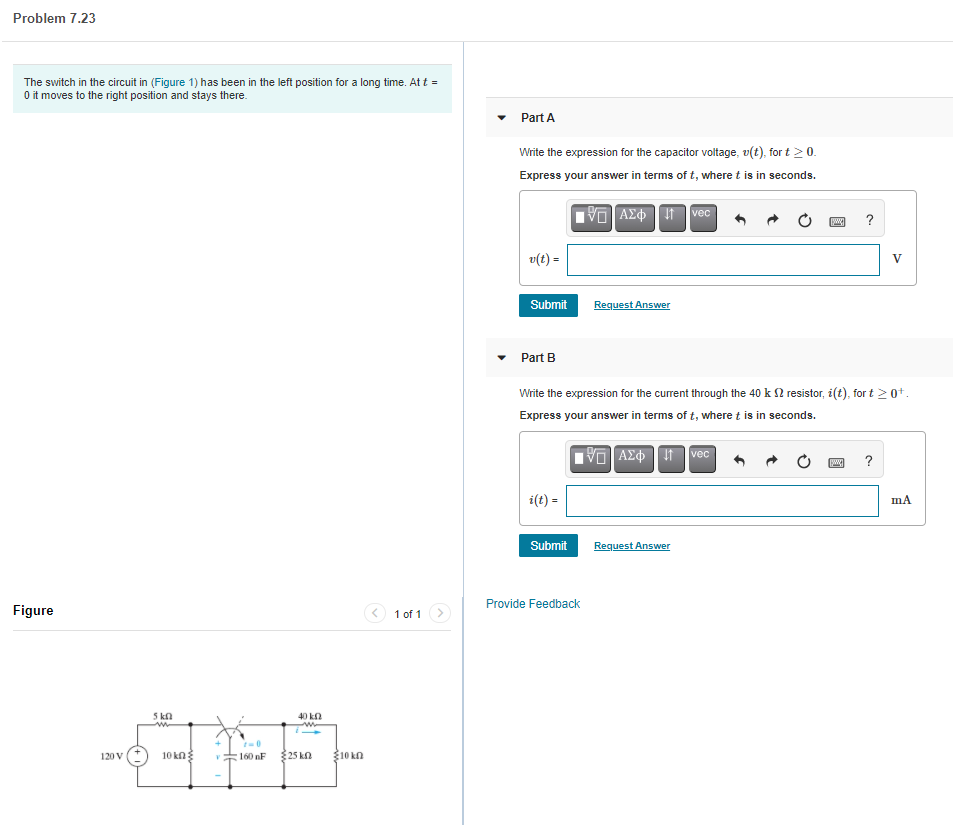The image size is (953, 825).
Task: Insert a vector symbol in Part A
Action: pyautogui.click(x=701, y=216)
